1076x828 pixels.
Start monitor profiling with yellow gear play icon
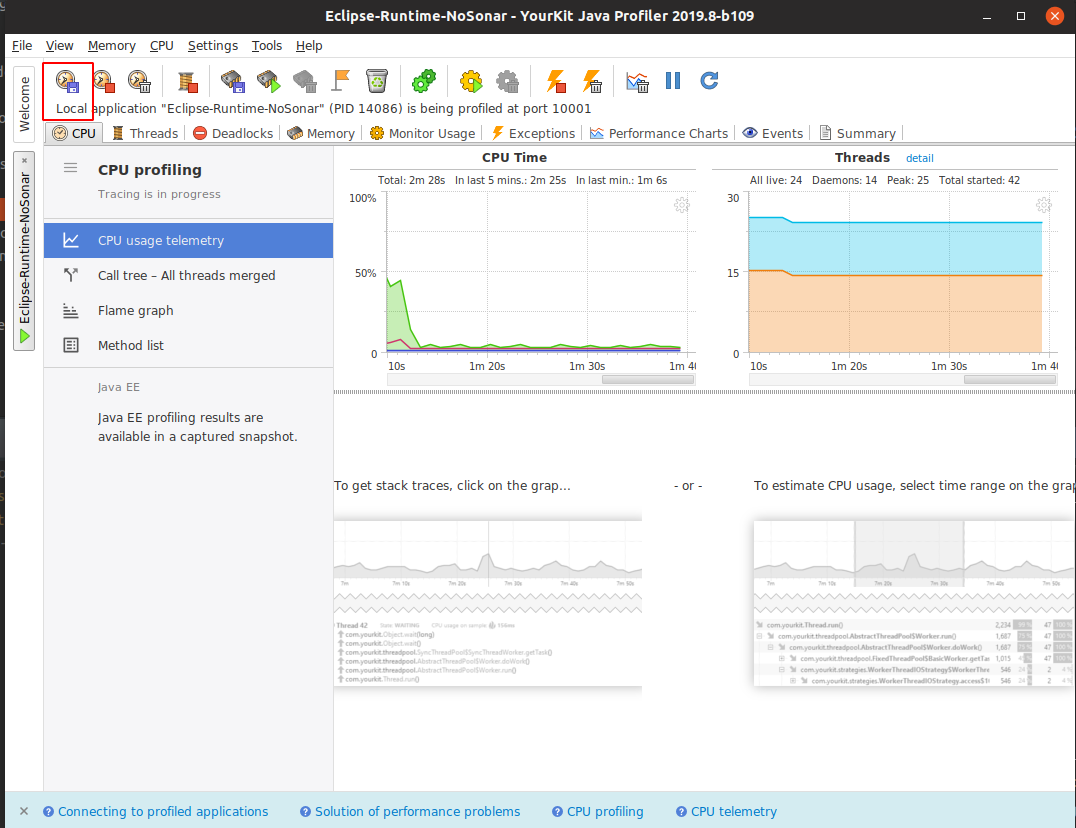[471, 81]
